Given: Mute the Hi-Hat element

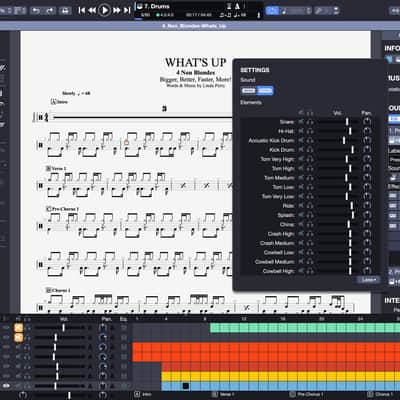Looking at the screenshot, I should (x=301, y=131).
